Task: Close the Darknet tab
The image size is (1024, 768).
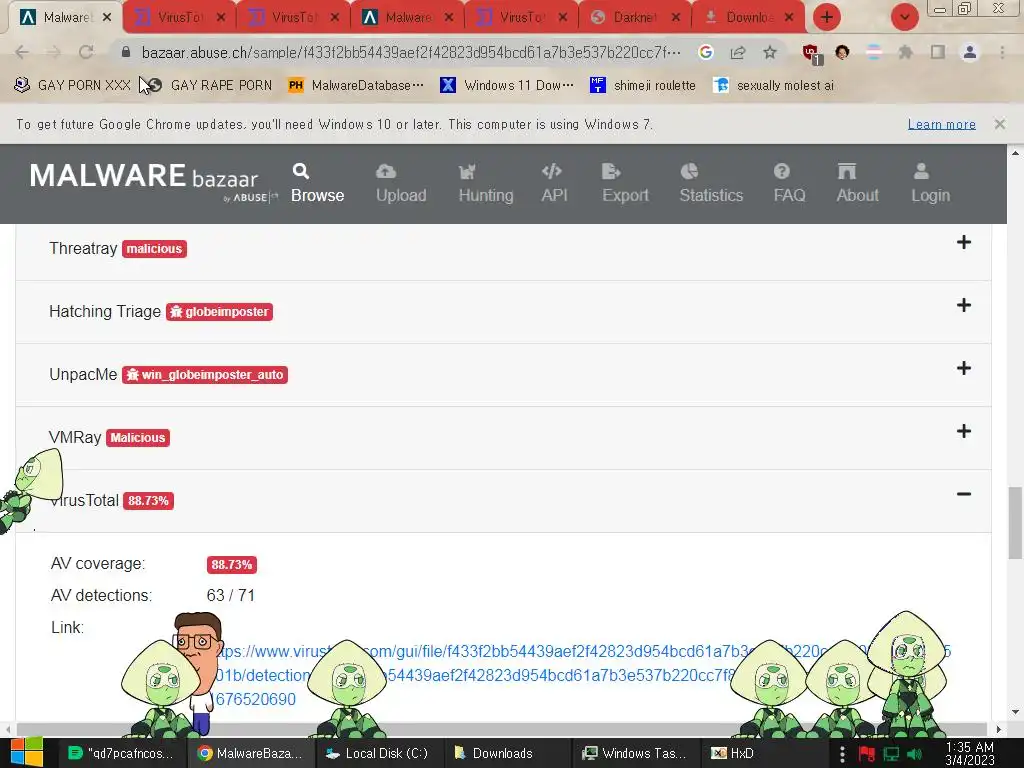Action: (676, 18)
